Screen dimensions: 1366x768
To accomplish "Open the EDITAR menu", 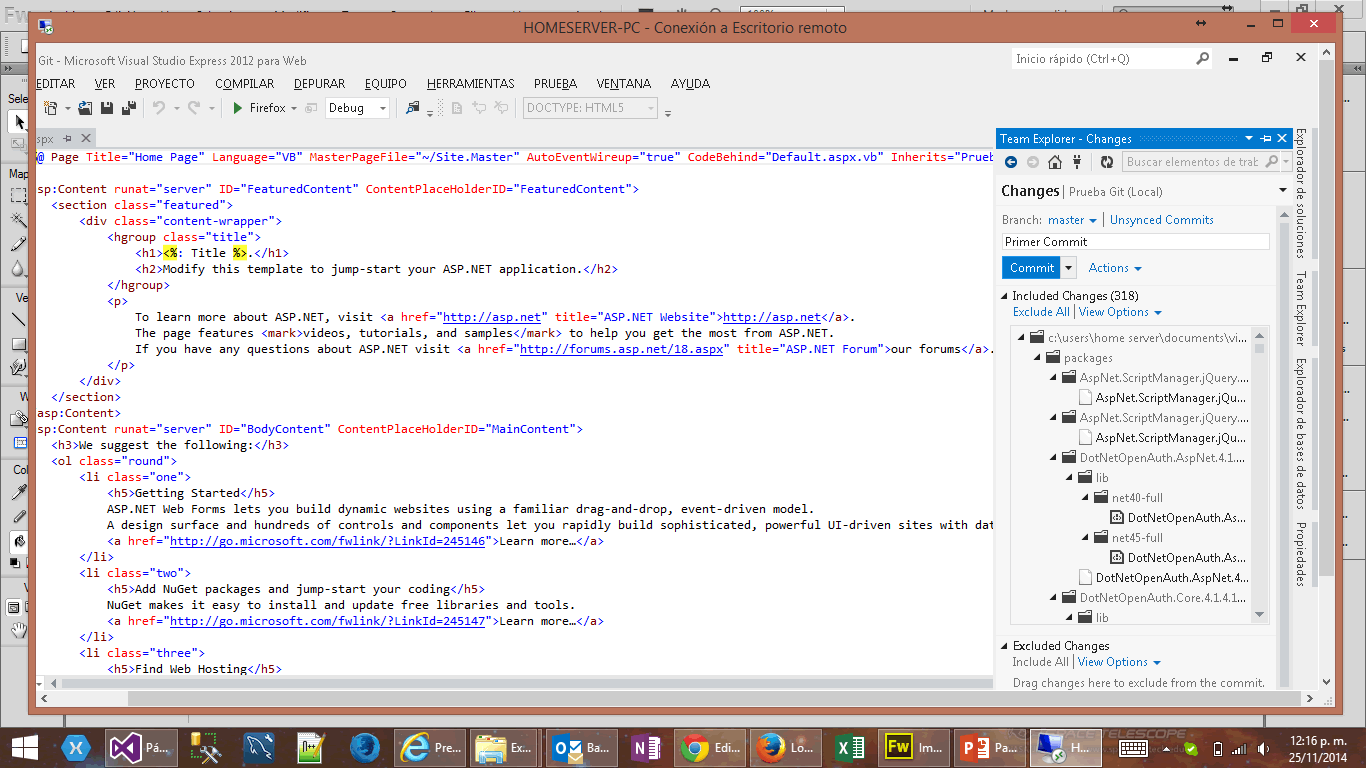I will pyautogui.click(x=55, y=84).
